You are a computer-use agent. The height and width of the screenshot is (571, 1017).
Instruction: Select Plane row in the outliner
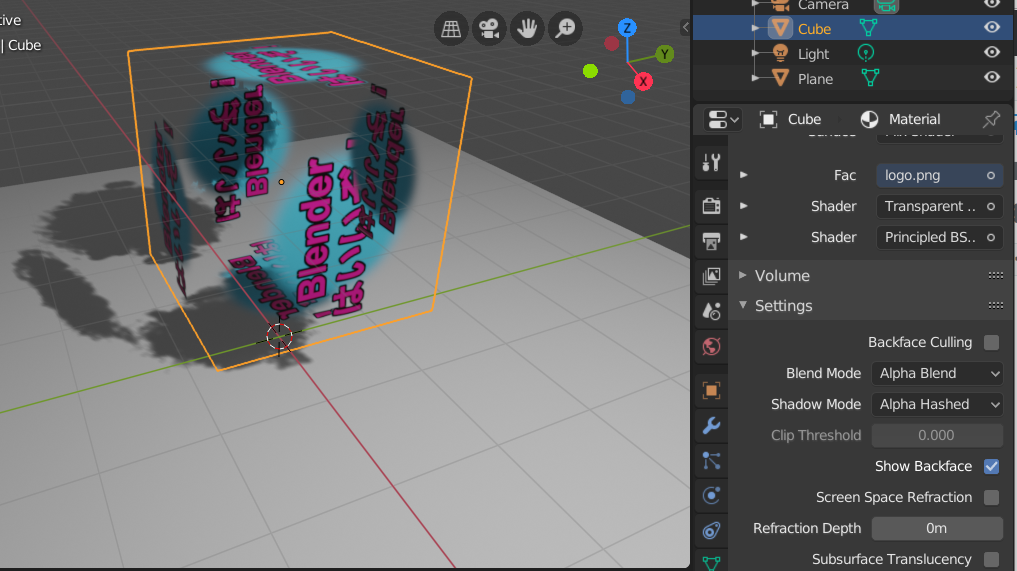(x=852, y=78)
